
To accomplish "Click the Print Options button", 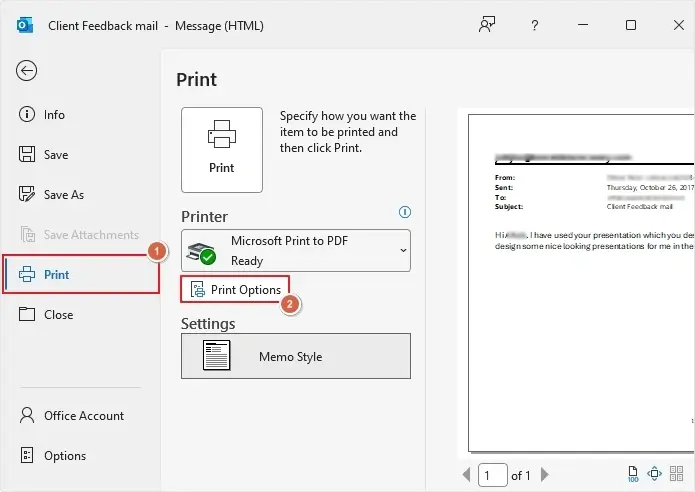I will pyautogui.click(x=235, y=289).
